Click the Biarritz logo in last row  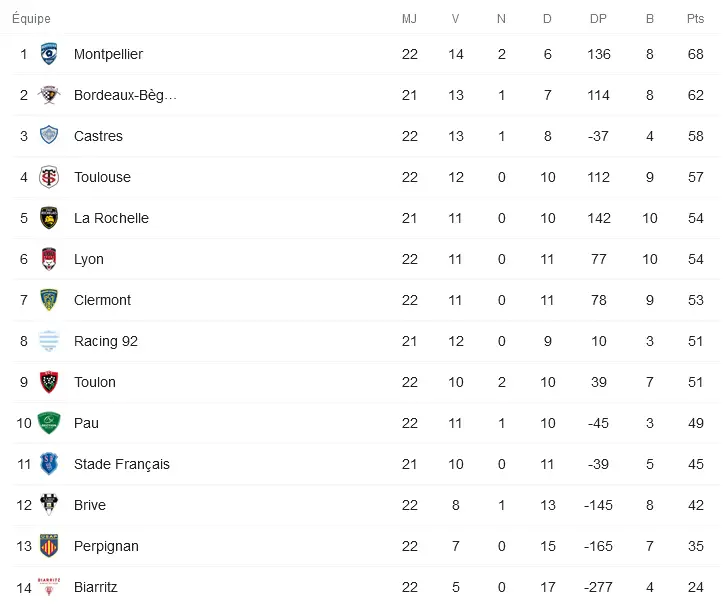tap(48, 587)
